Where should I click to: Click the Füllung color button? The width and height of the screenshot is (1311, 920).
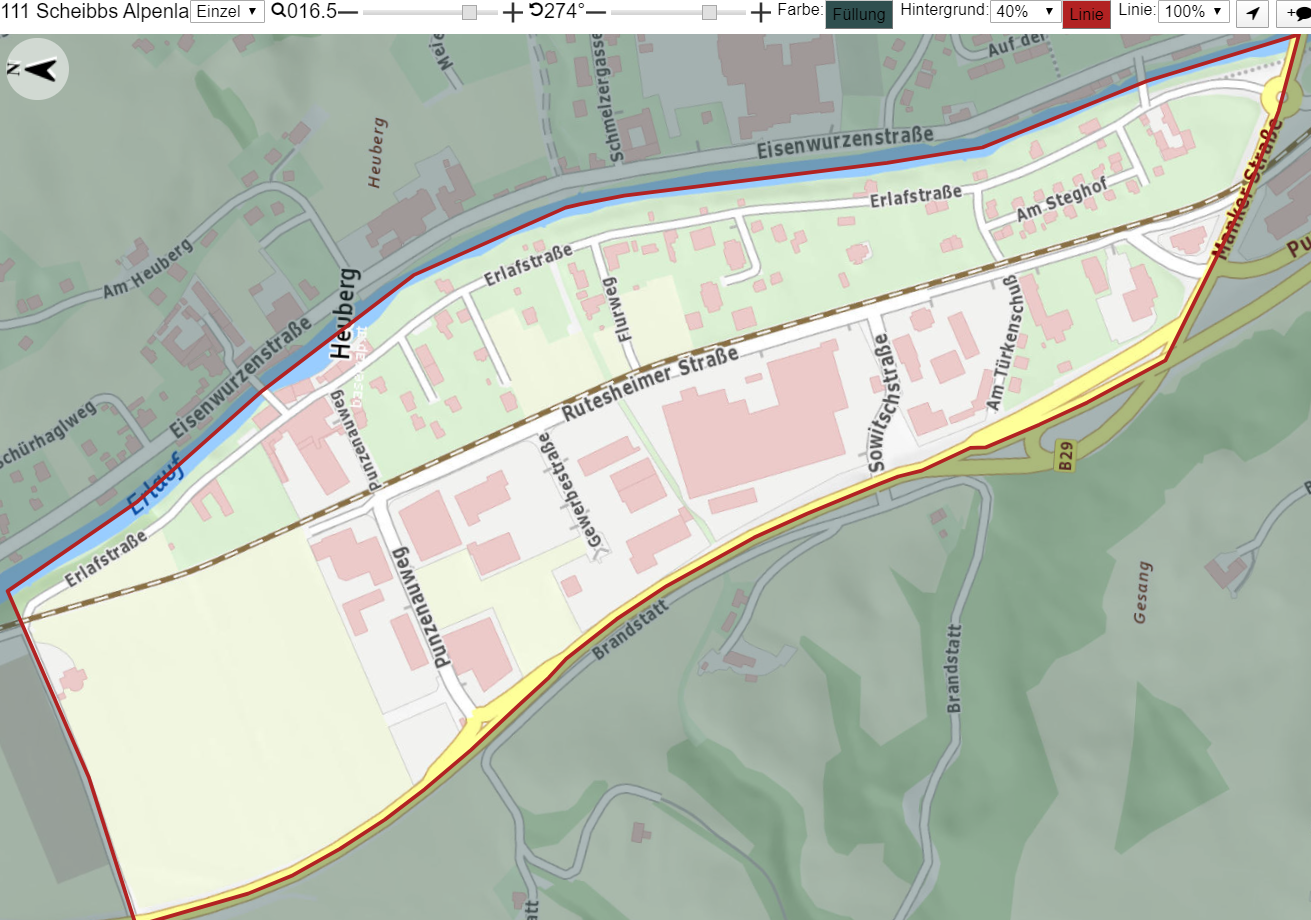pyautogui.click(x=858, y=14)
